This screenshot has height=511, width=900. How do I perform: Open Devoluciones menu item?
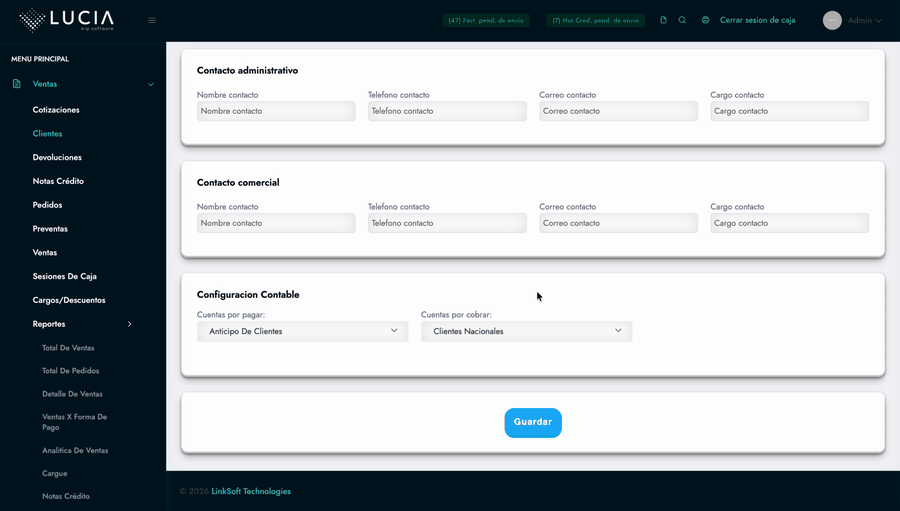pos(57,157)
